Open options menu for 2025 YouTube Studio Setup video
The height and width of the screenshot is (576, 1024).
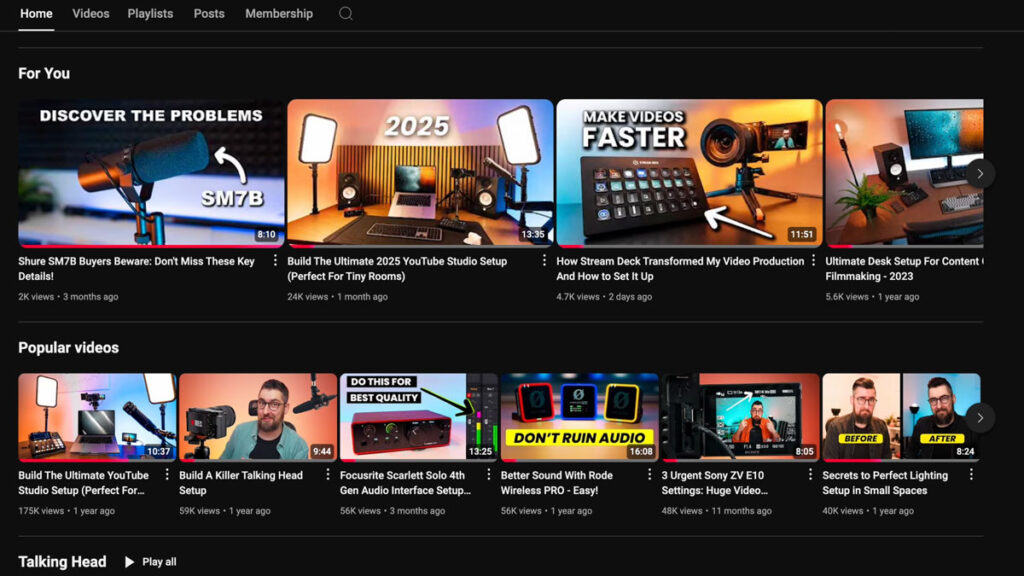click(544, 261)
